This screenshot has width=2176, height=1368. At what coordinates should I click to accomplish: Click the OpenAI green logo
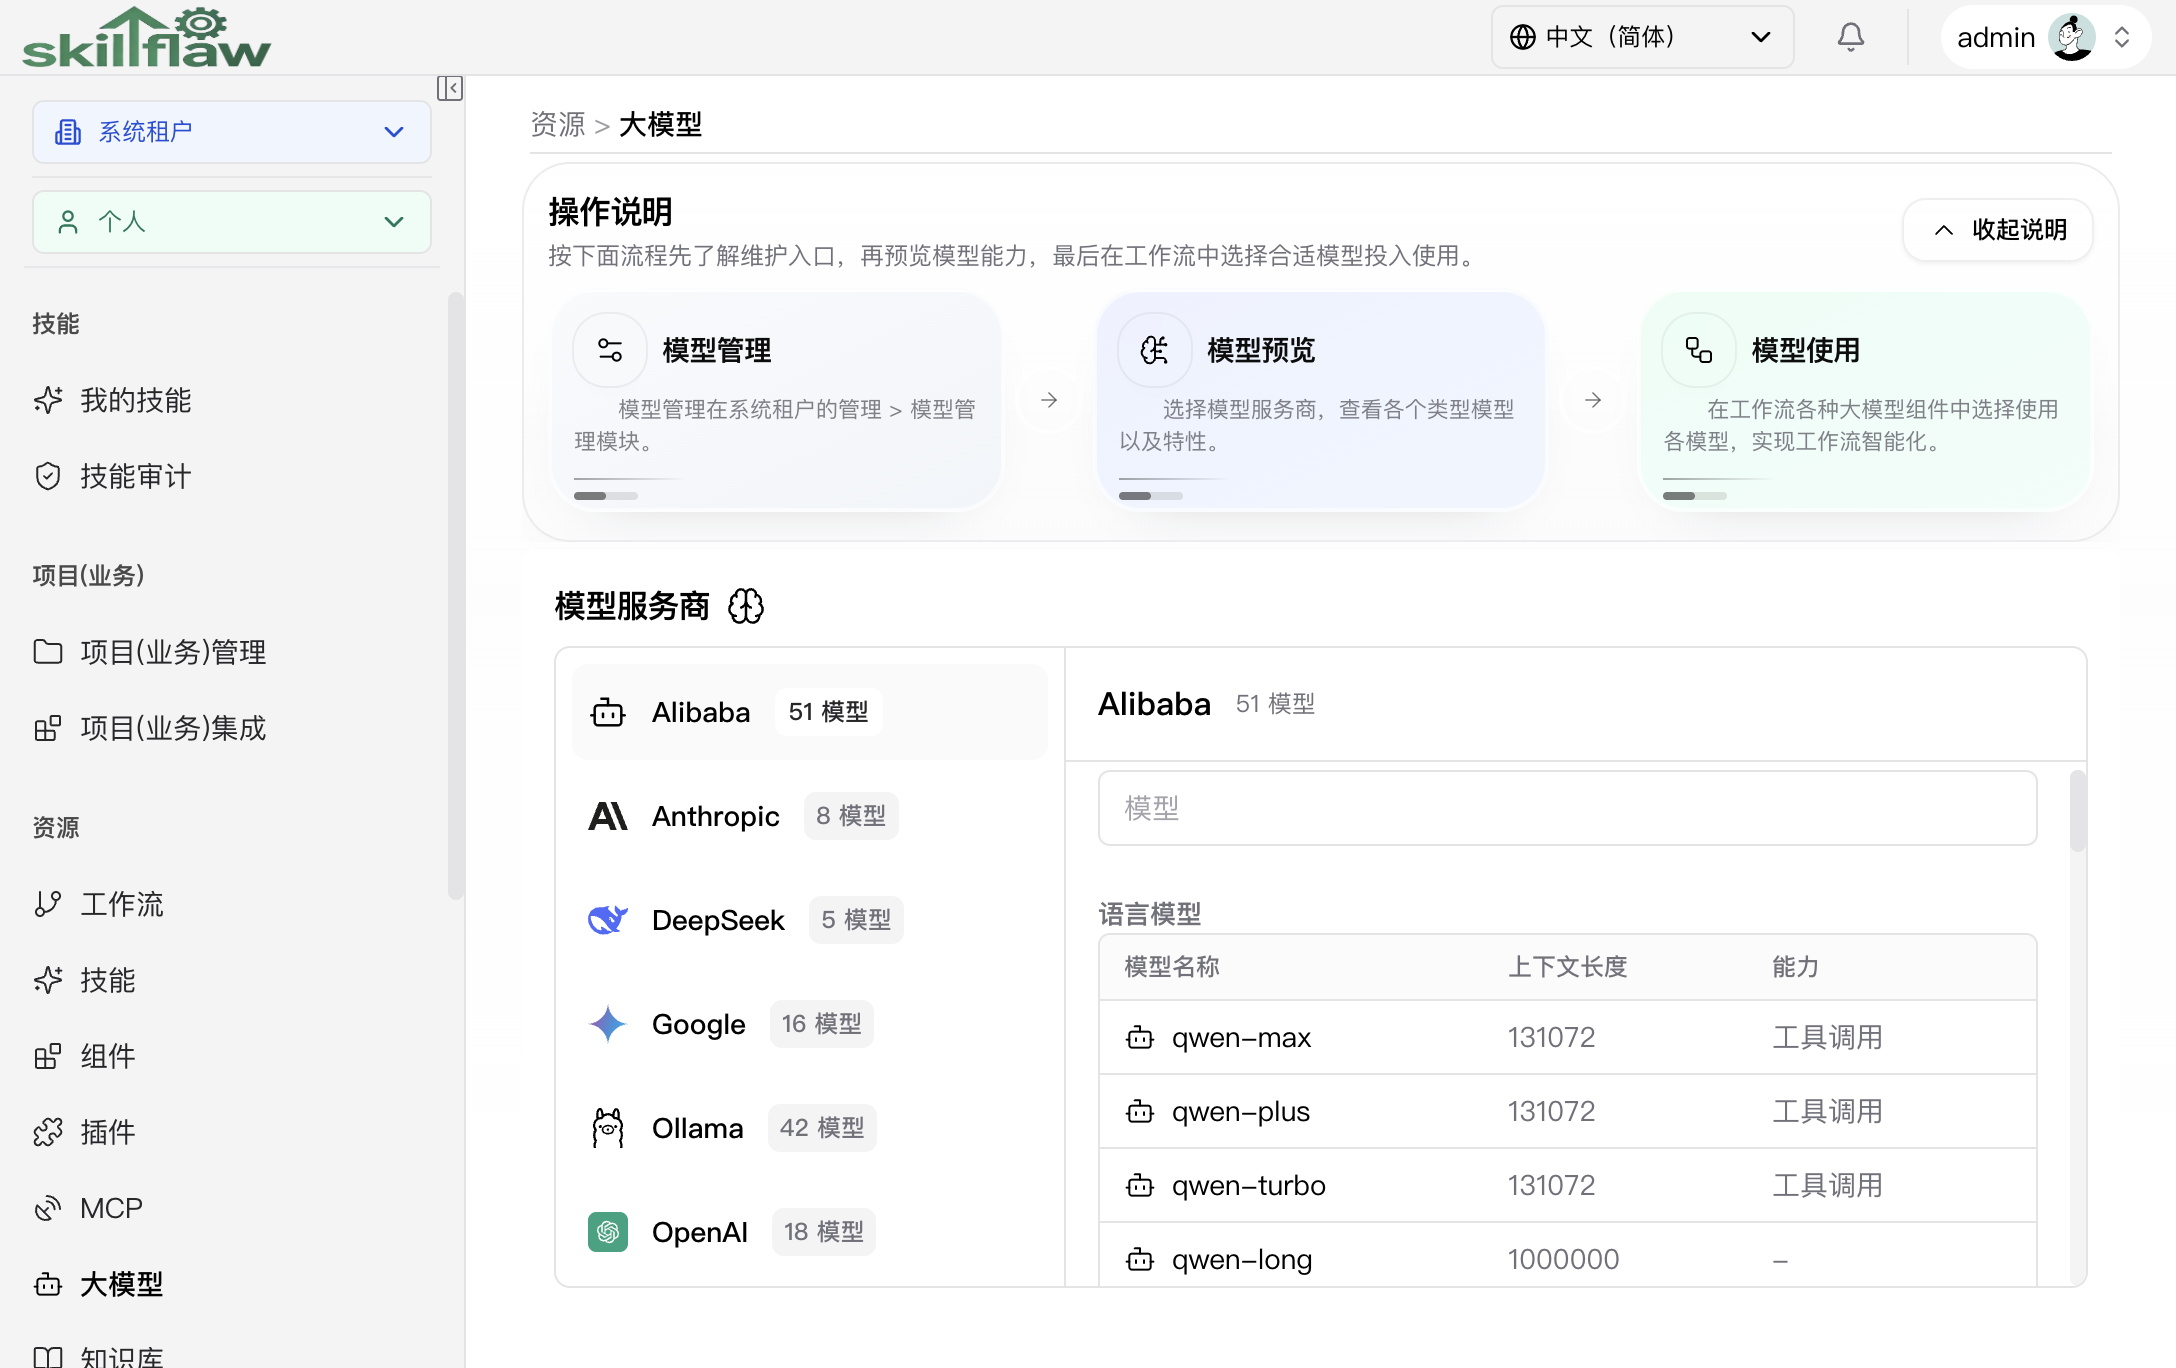tap(608, 1232)
